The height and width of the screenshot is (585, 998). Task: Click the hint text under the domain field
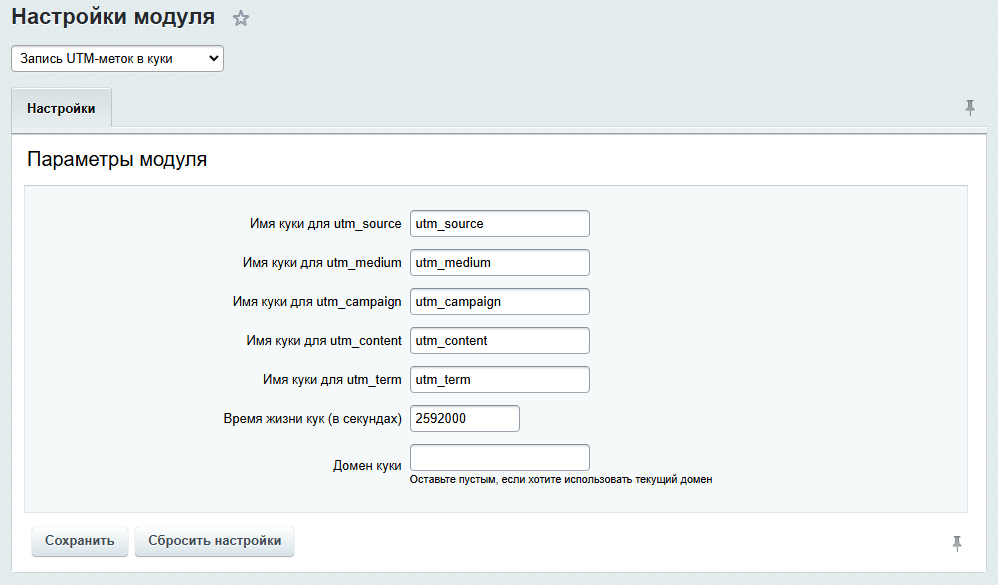pos(561,480)
